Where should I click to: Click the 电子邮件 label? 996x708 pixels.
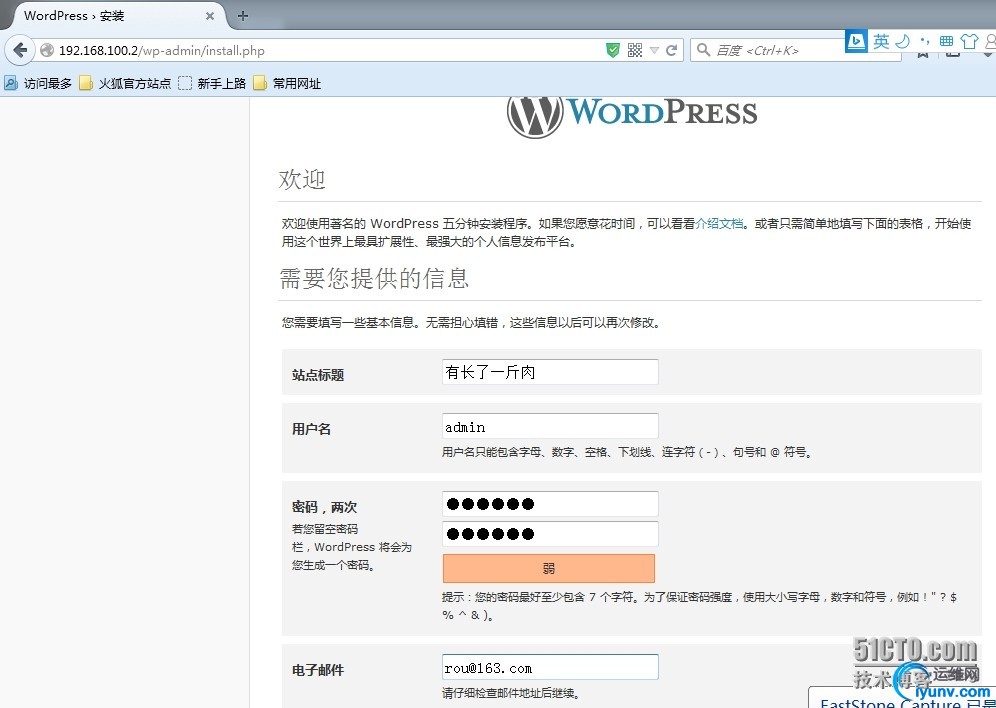[x=318, y=670]
